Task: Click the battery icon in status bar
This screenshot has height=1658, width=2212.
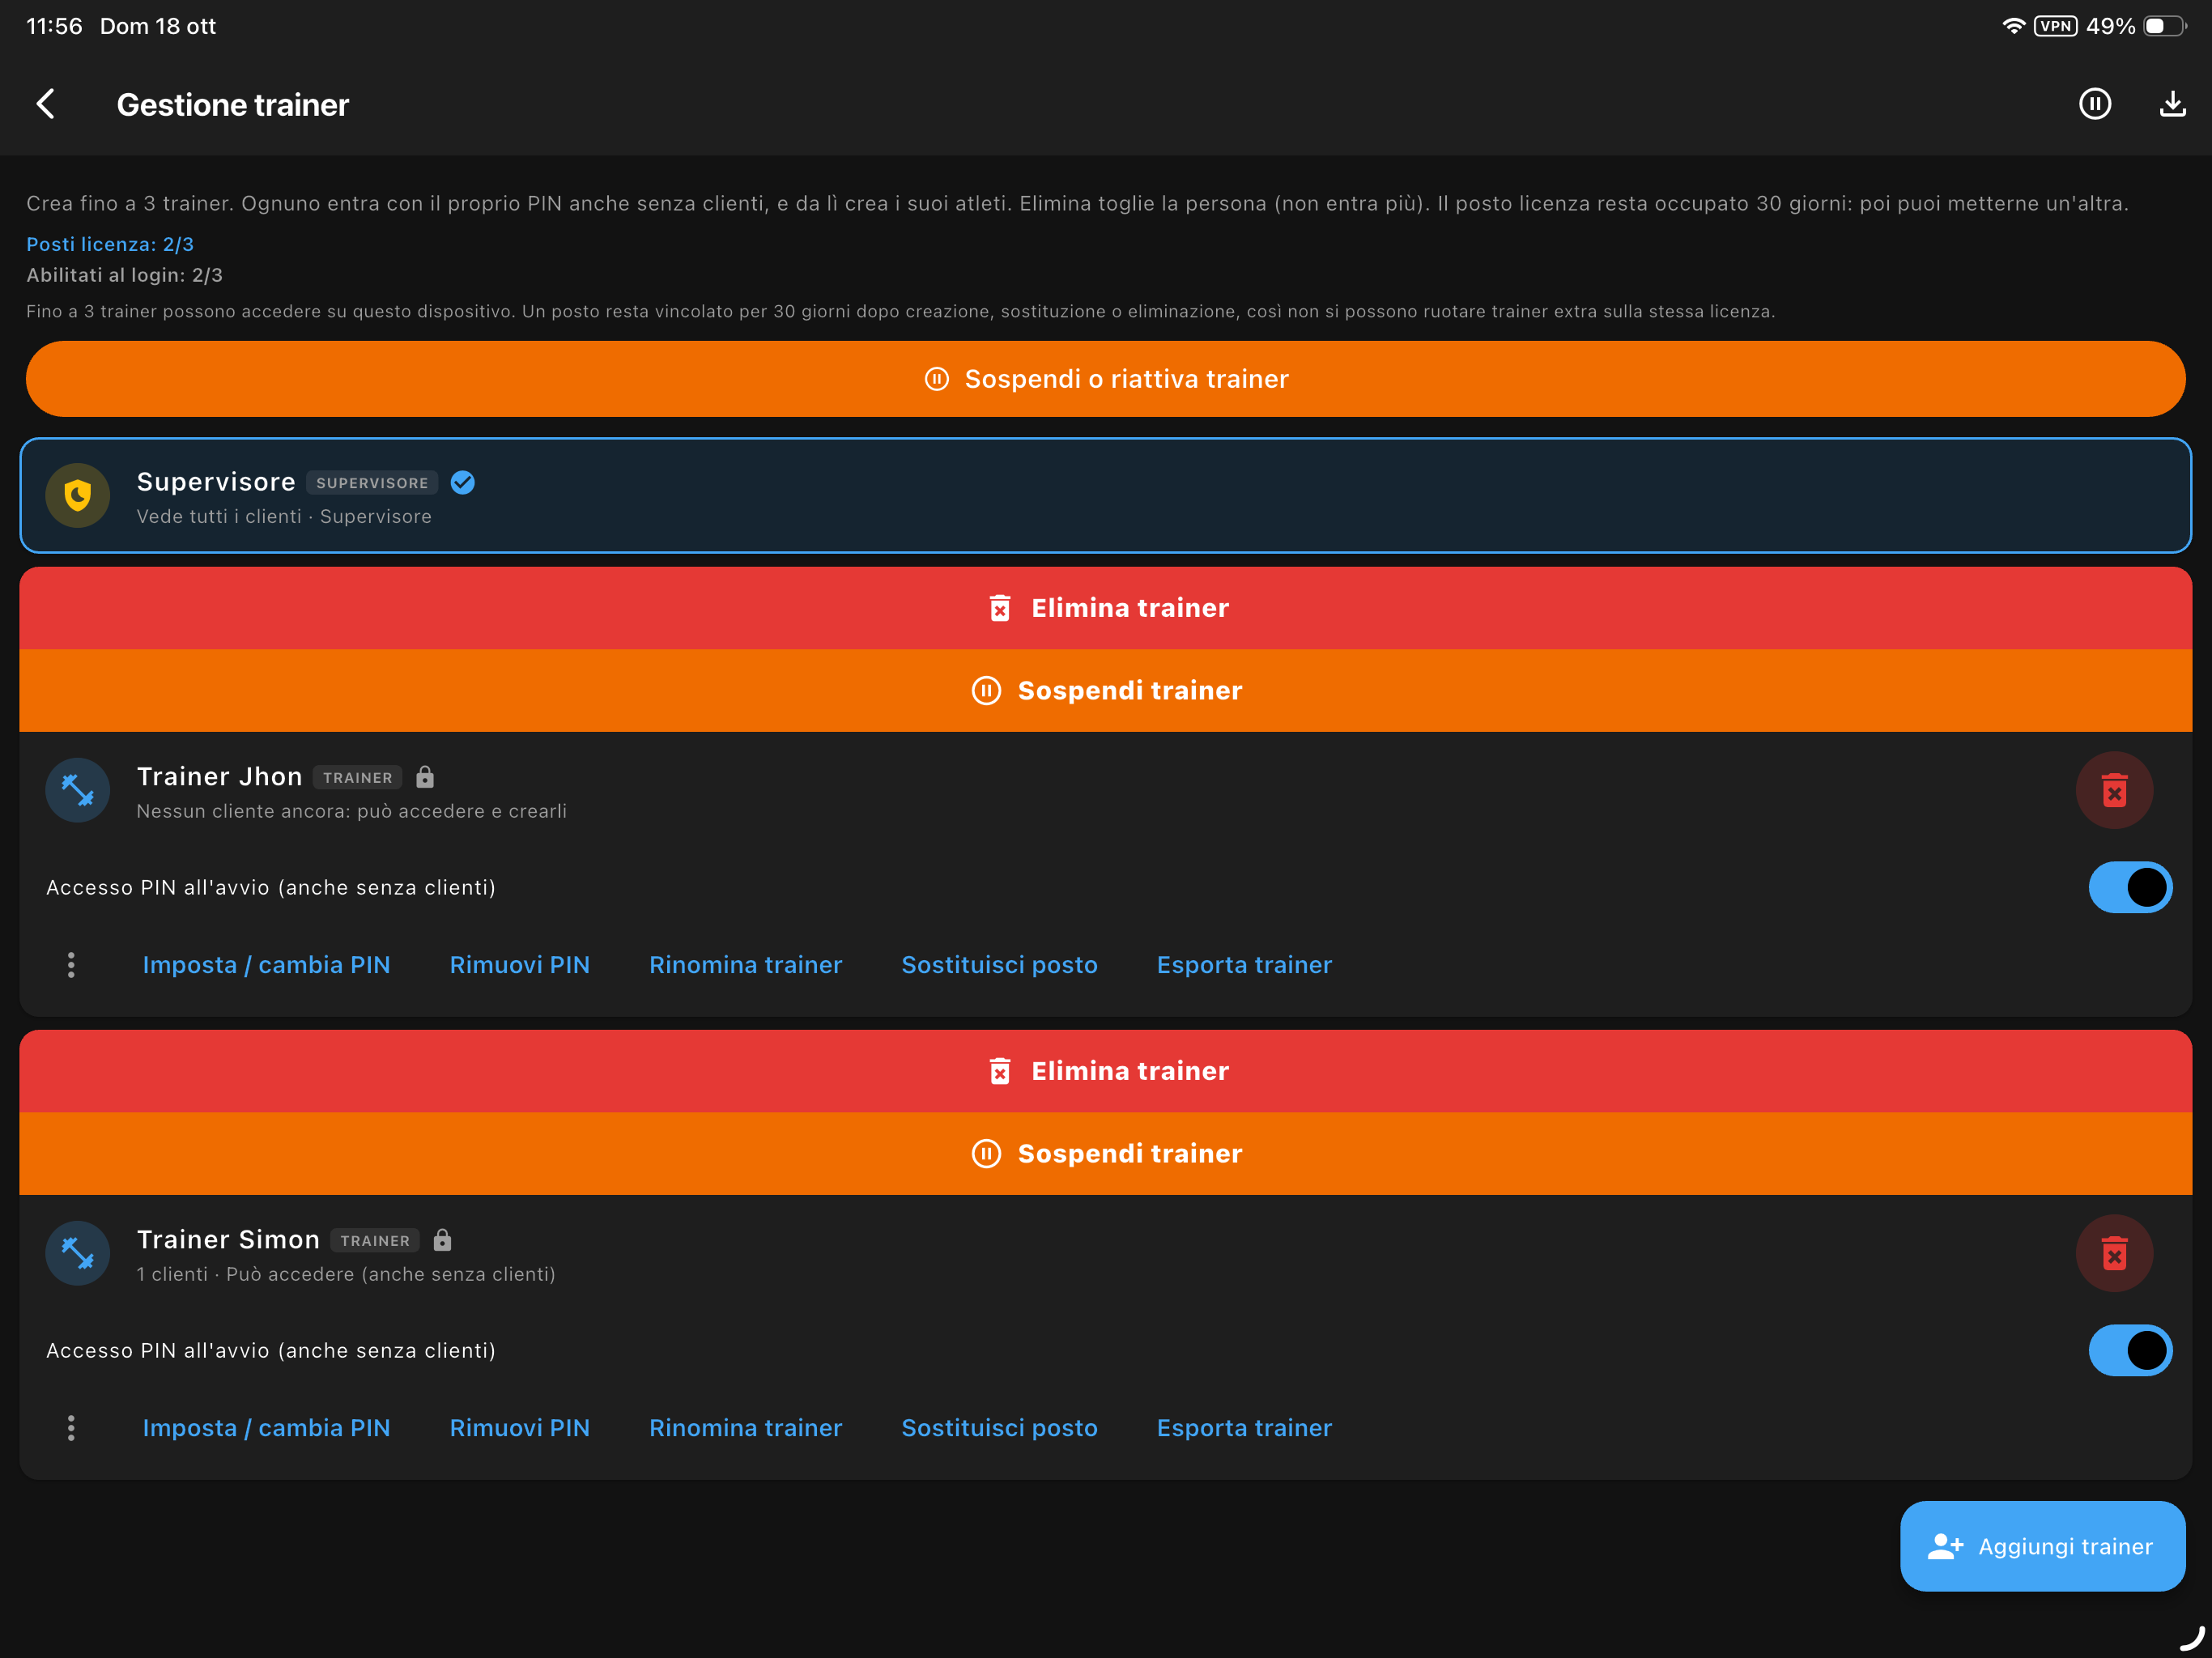Action: (x=2164, y=26)
